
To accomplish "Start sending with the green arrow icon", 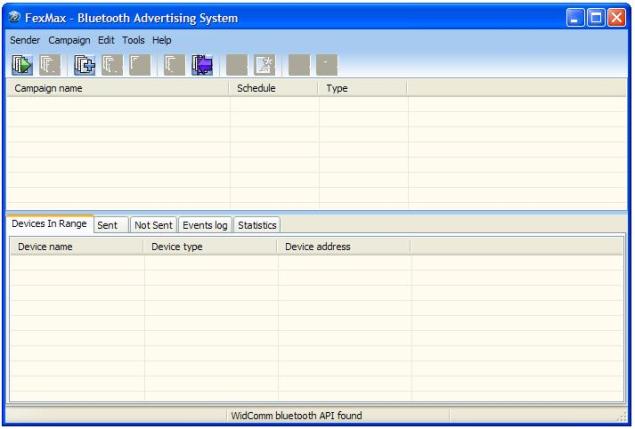I will pos(22,65).
